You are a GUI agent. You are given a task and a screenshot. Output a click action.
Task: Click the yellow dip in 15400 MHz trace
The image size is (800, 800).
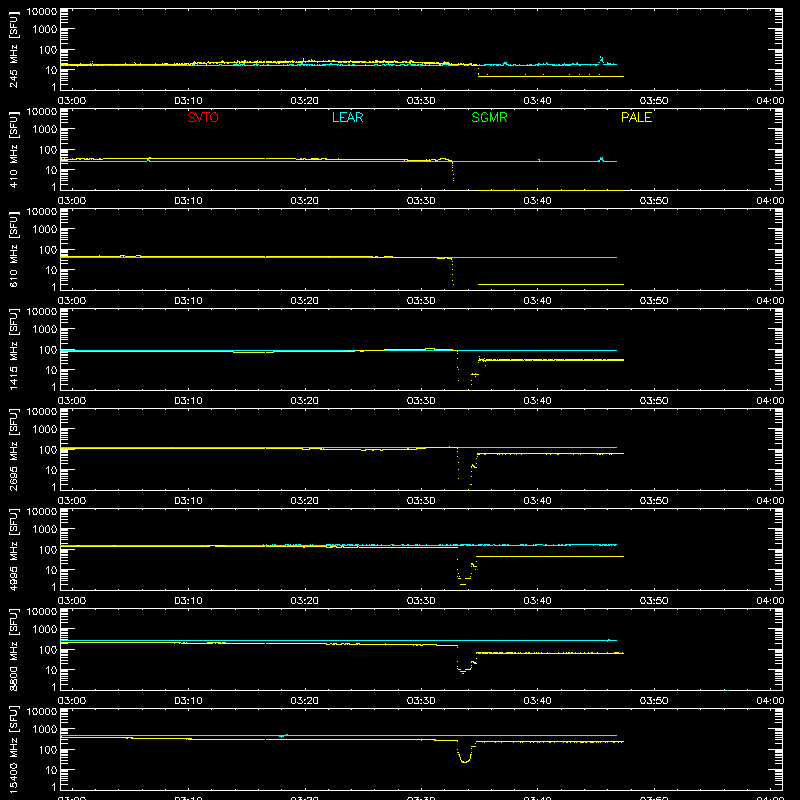click(x=465, y=755)
